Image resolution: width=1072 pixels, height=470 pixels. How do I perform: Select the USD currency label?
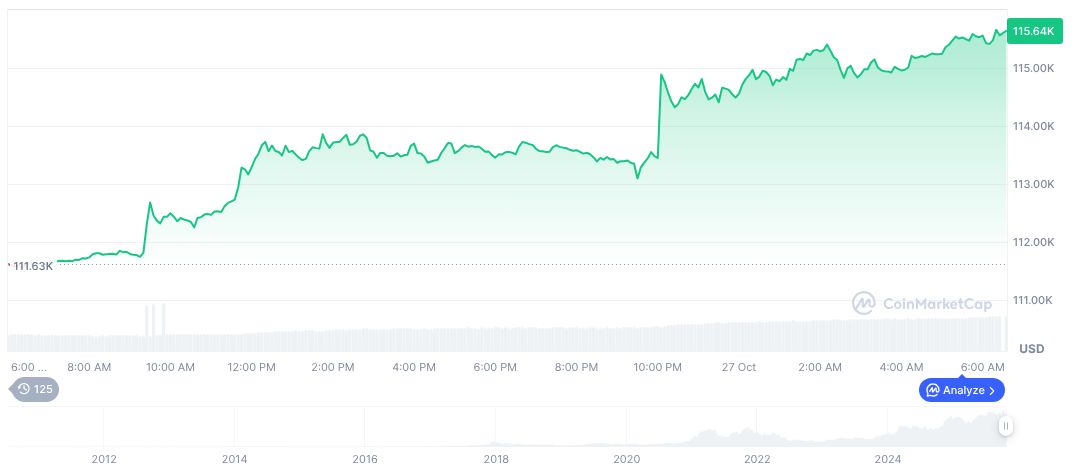pyautogui.click(x=1031, y=349)
